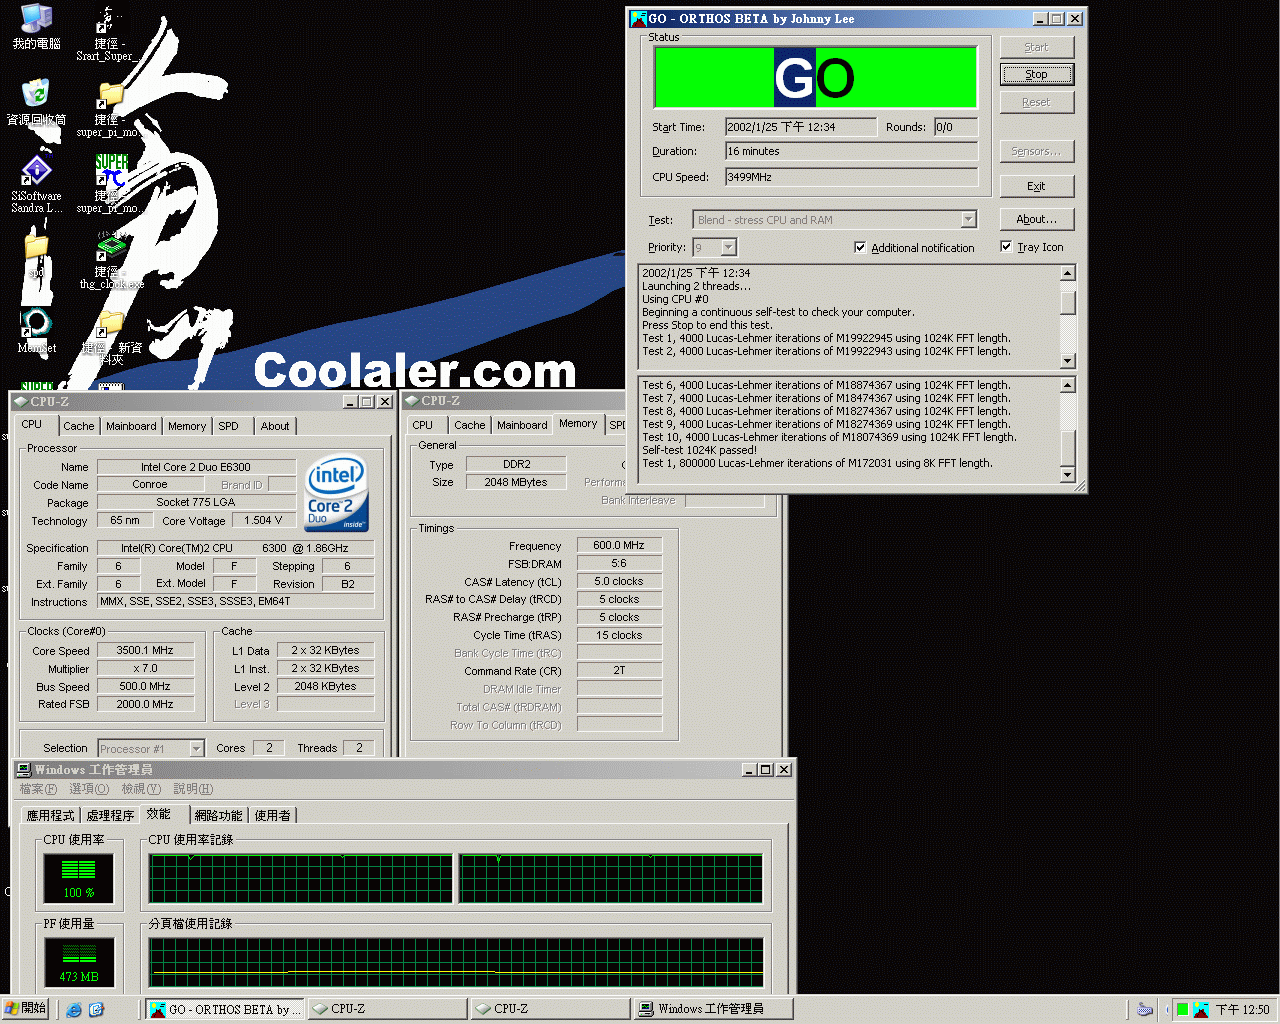Click the DRAM Frequency value 600.0 MHz
Screen dimensions: 1280x1024
point(619,545)
